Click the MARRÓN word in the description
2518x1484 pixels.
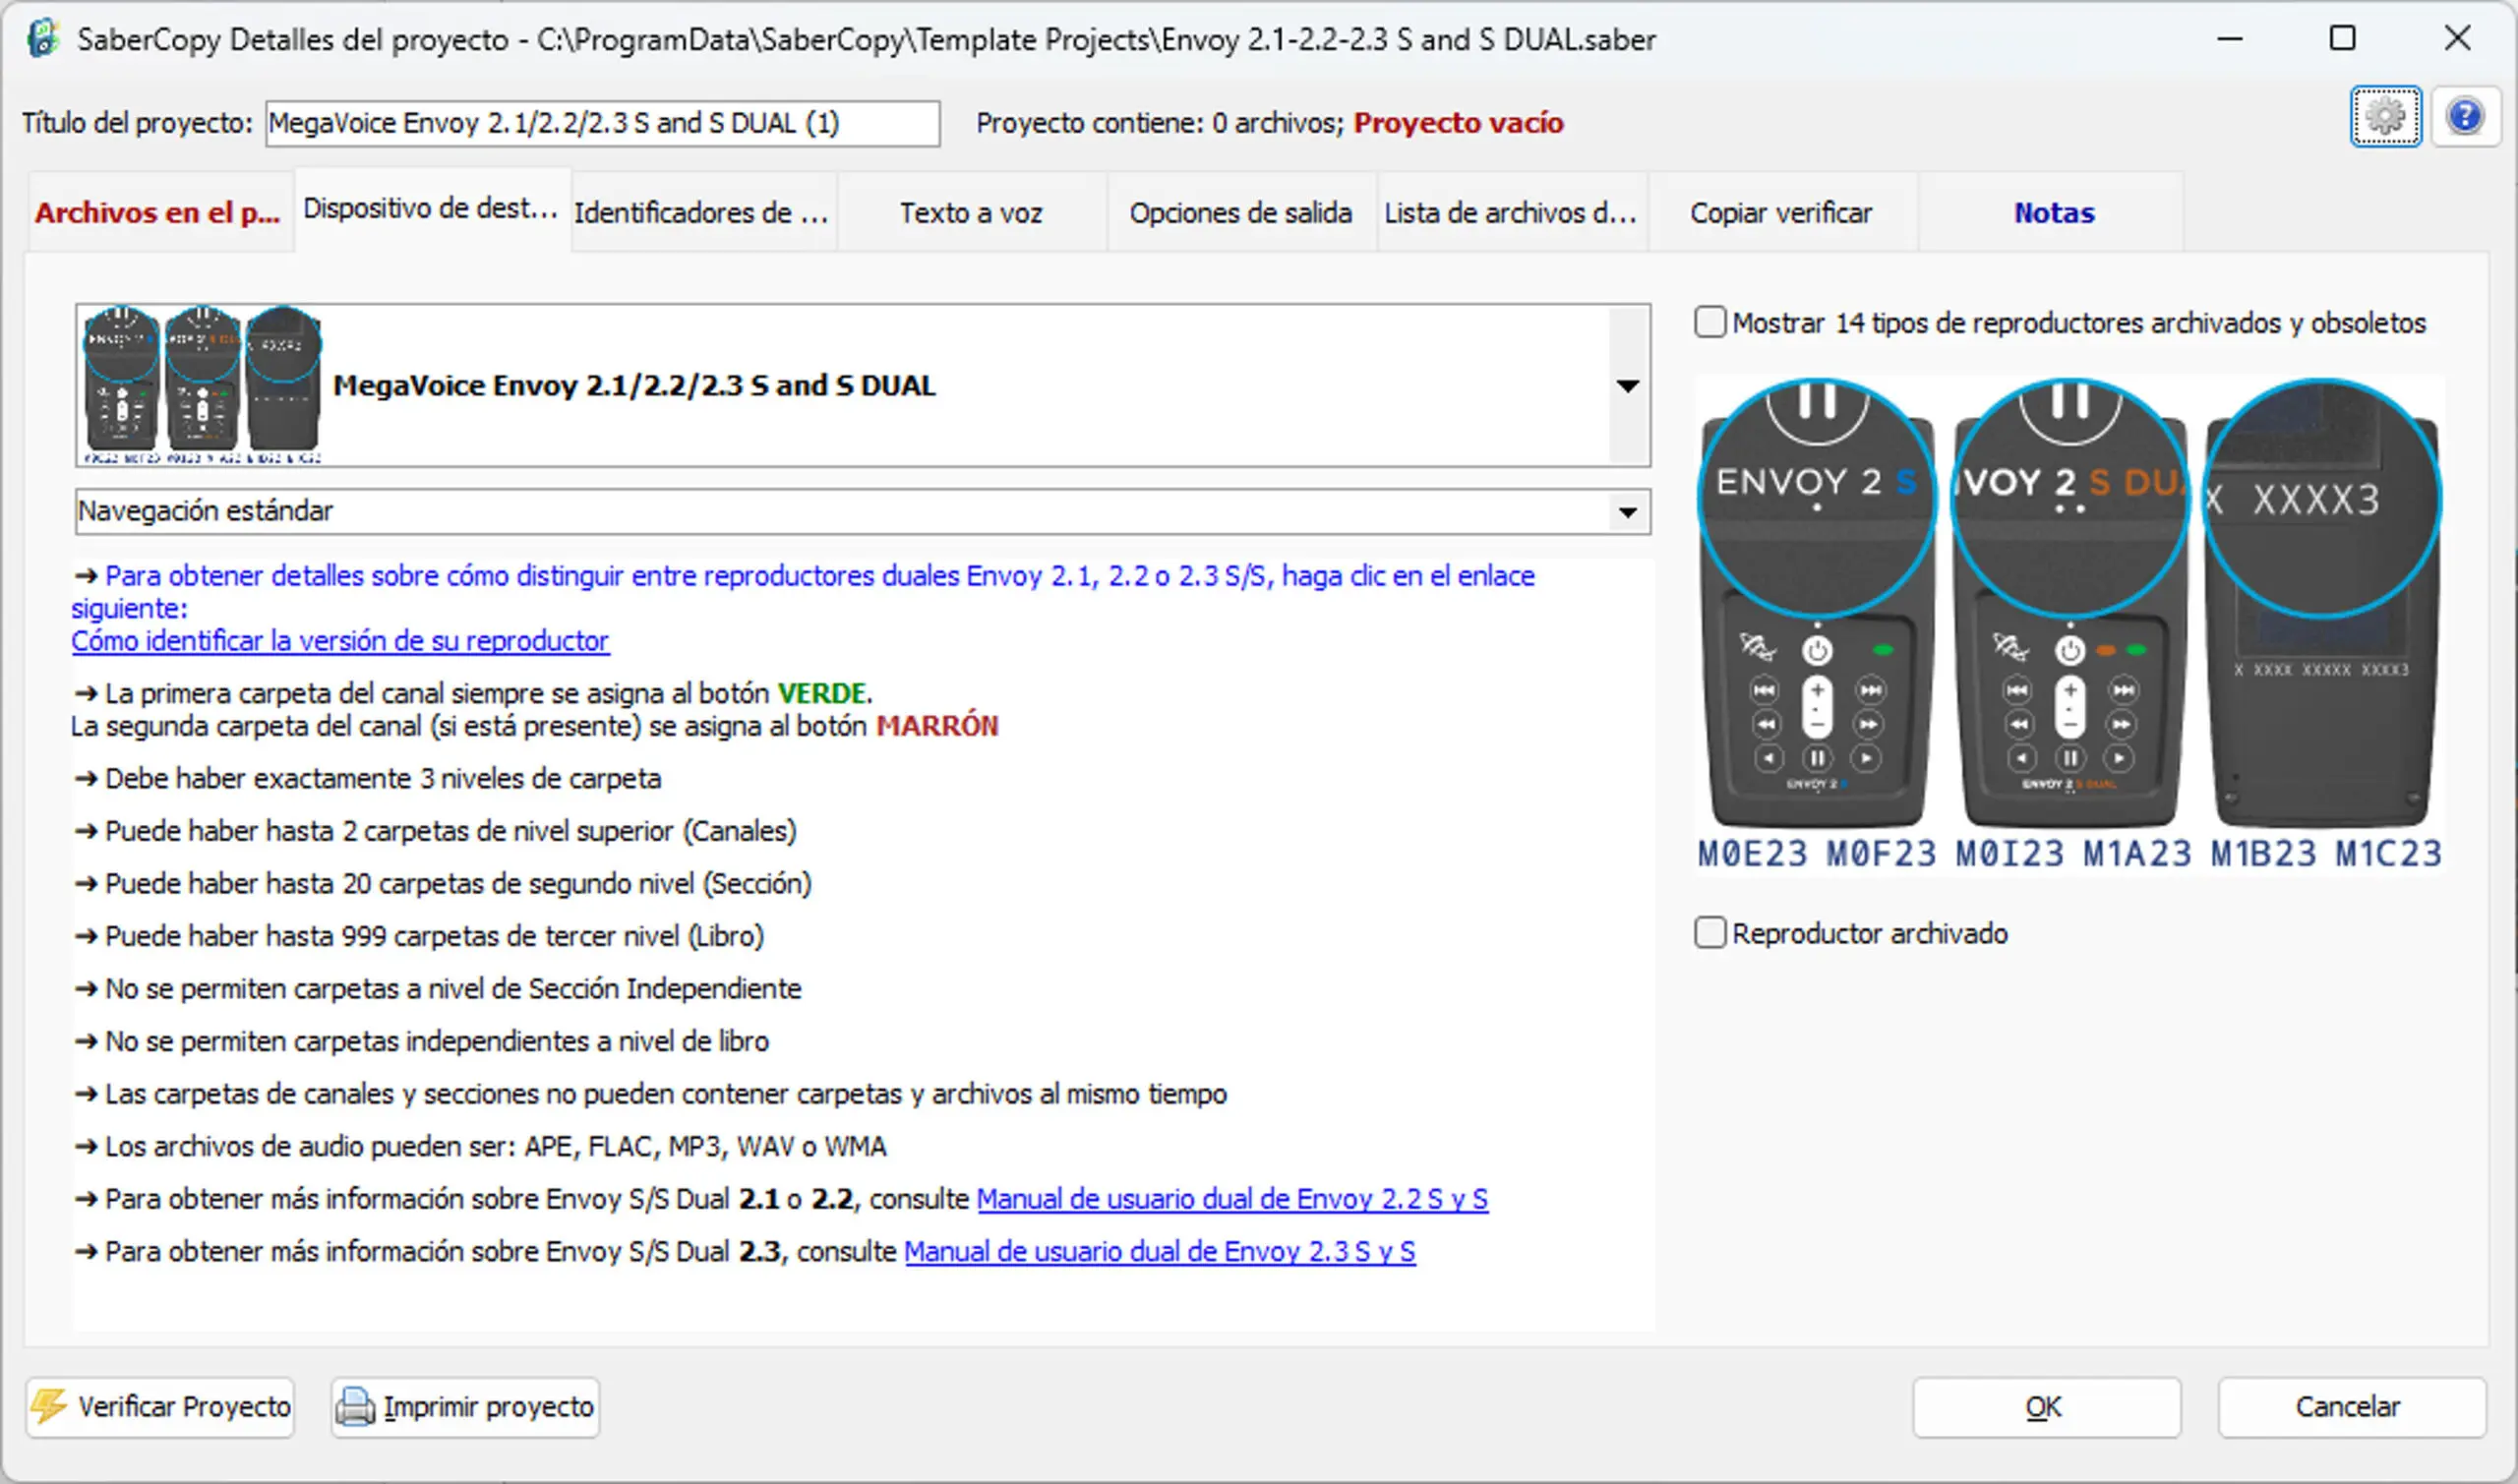point(937,726)
